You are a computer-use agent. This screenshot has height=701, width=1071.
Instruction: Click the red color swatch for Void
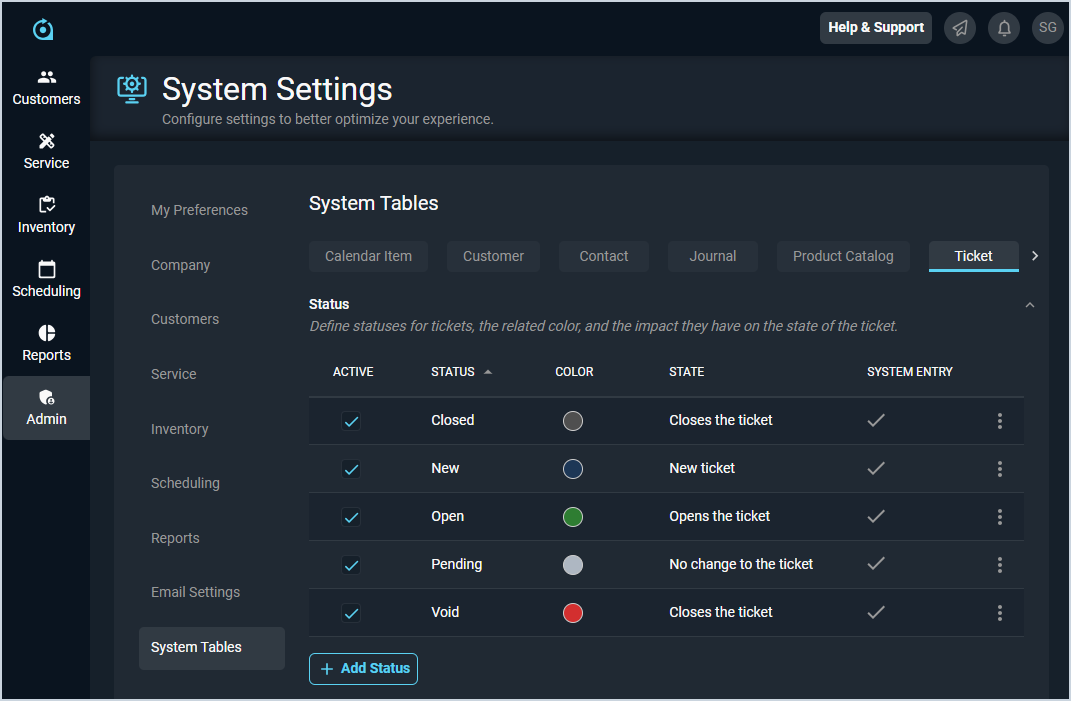click(x=573, y=613)
